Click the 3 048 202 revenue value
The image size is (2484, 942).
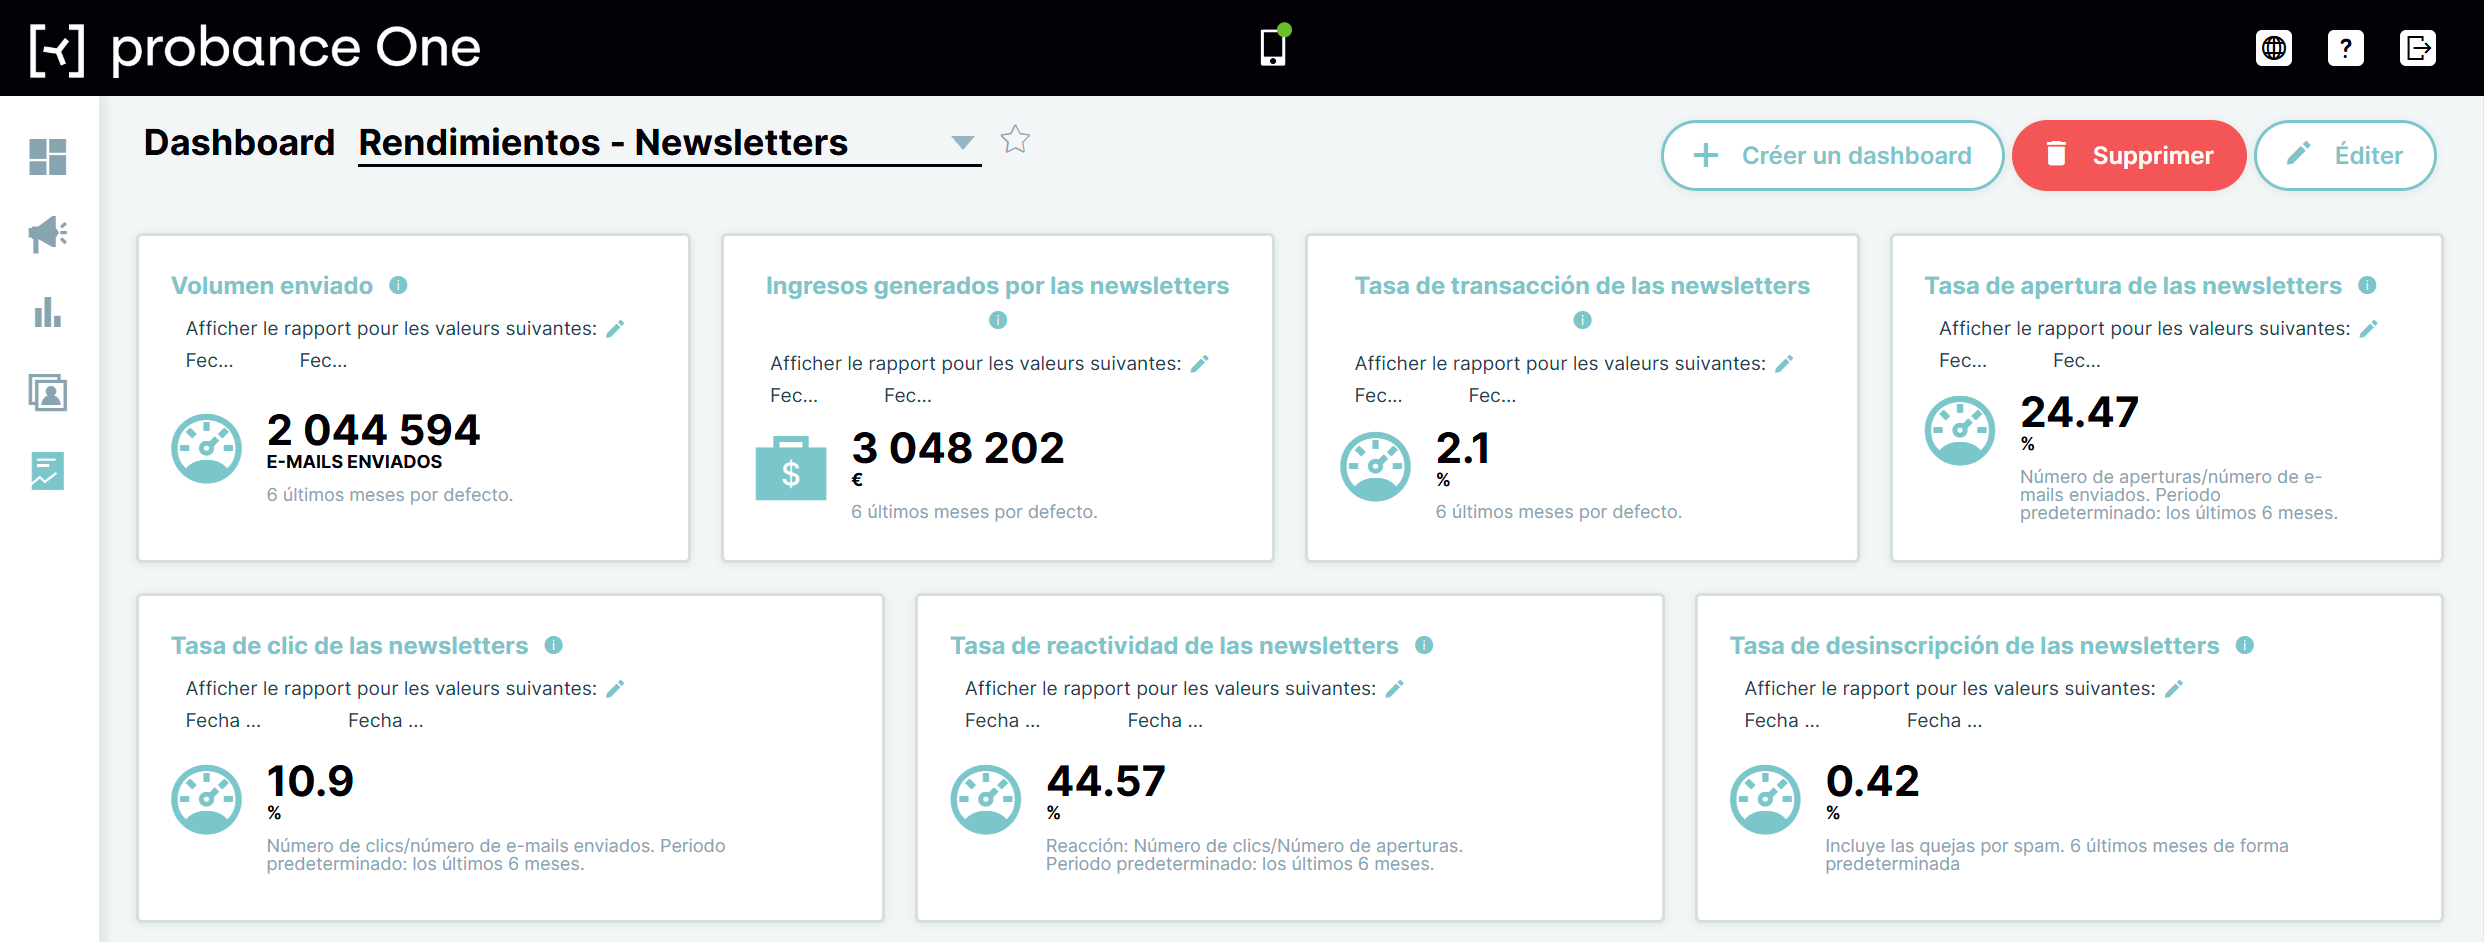[x=958, y=448]
